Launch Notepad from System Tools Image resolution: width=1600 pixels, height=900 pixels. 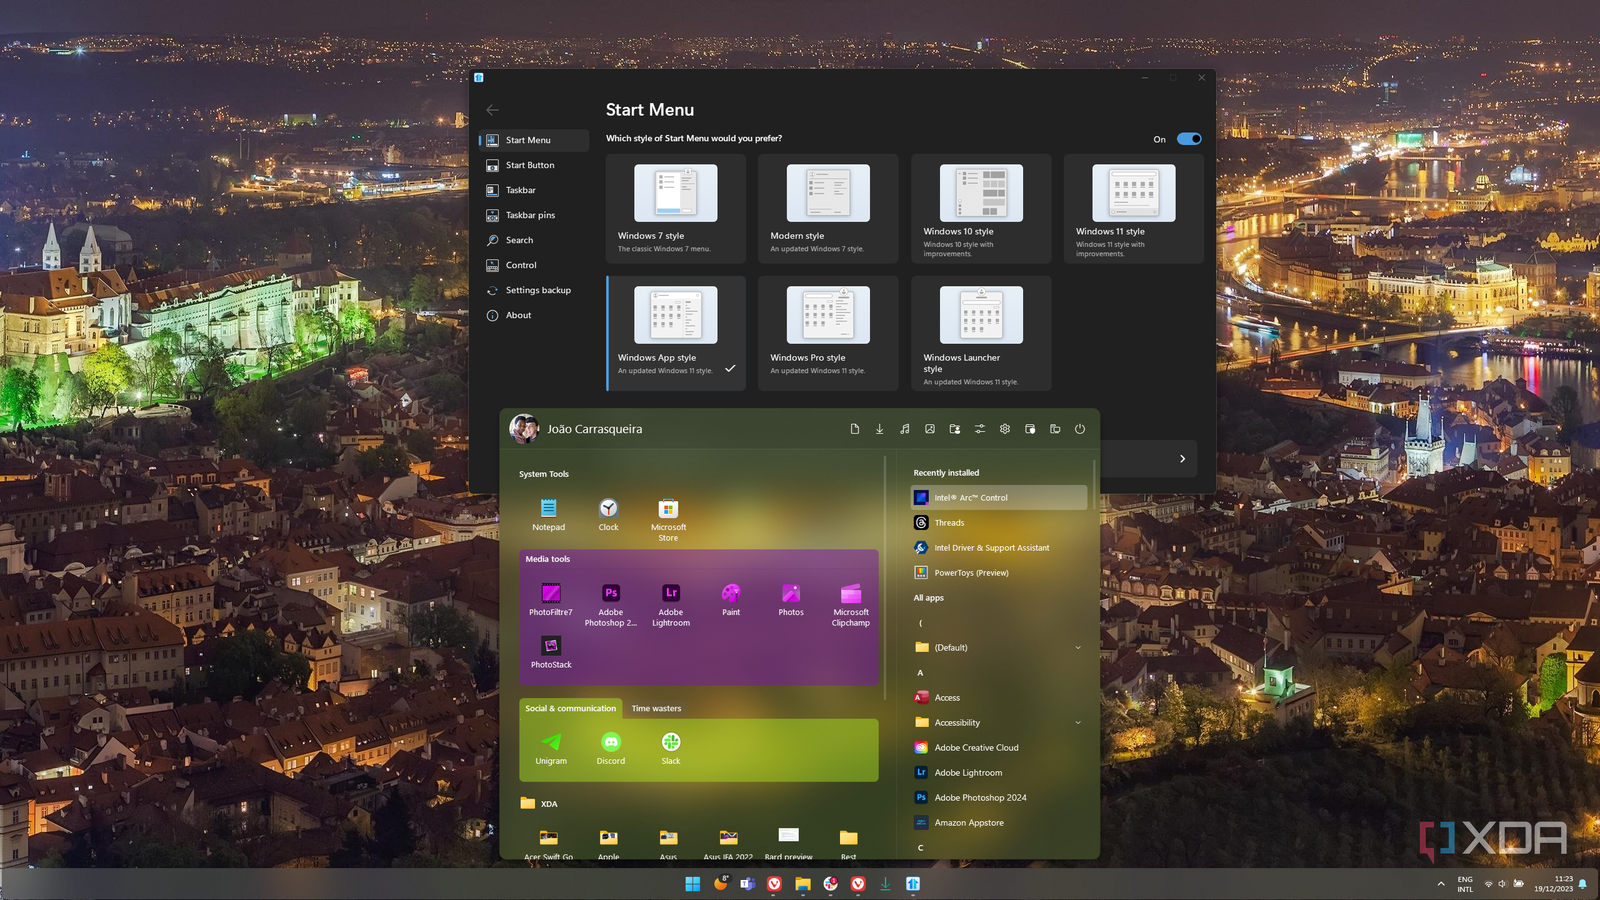548,515
